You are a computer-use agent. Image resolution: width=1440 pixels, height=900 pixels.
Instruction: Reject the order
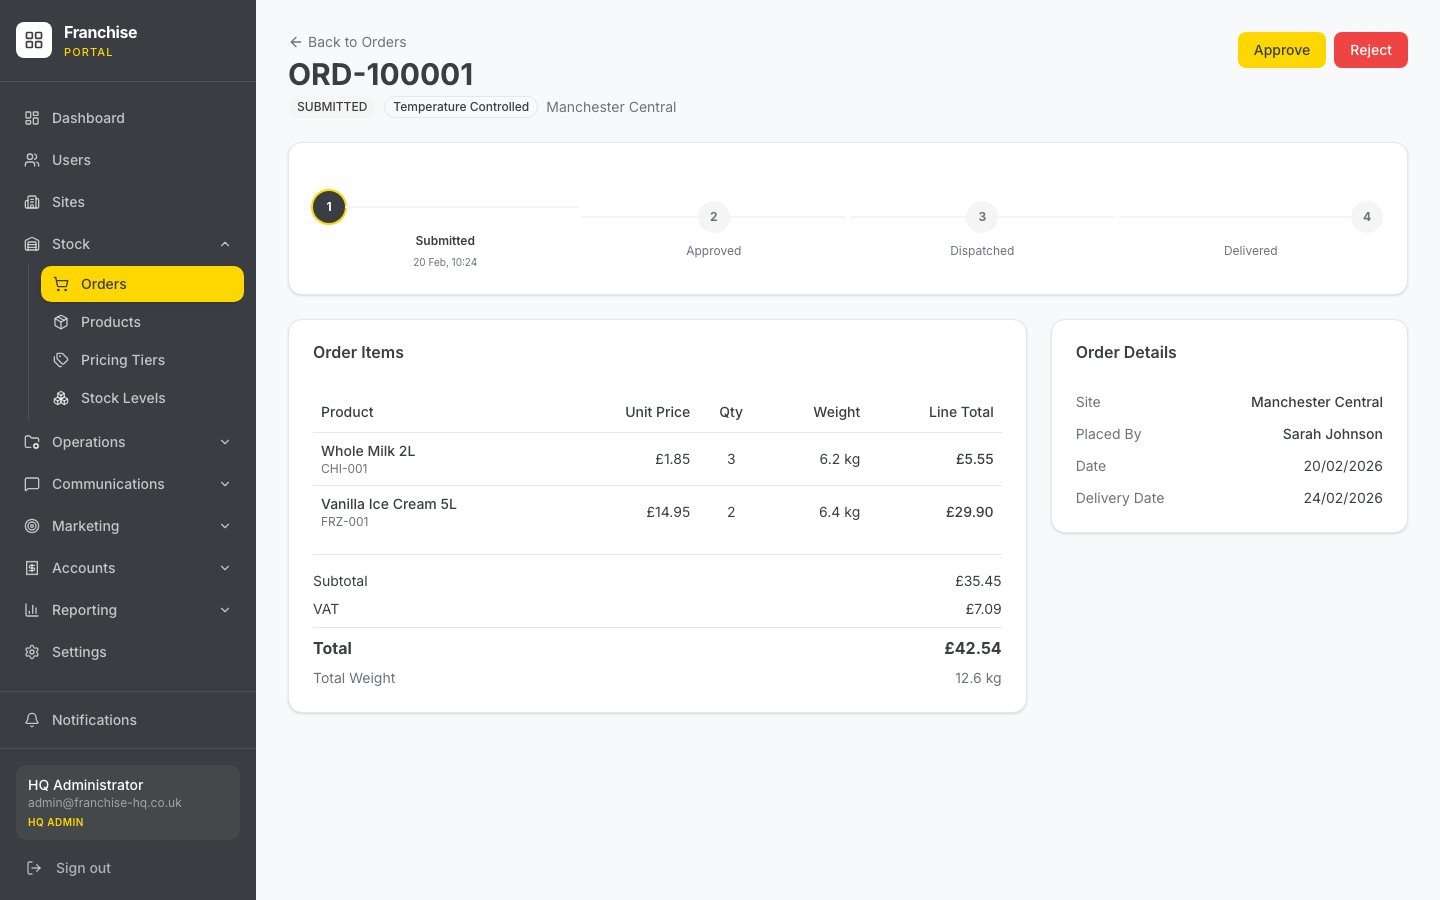[x=1370, y=50]
